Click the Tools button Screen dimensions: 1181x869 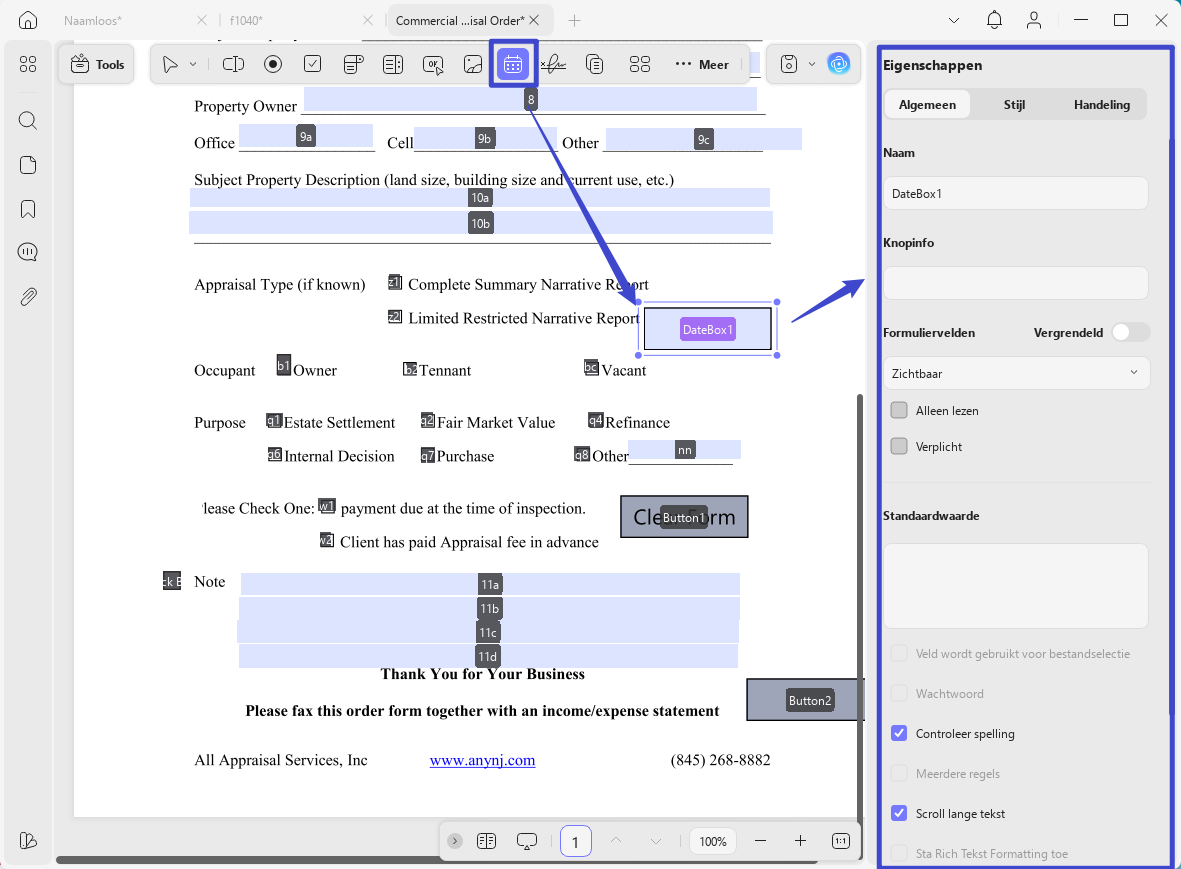(x=97, y=65)
